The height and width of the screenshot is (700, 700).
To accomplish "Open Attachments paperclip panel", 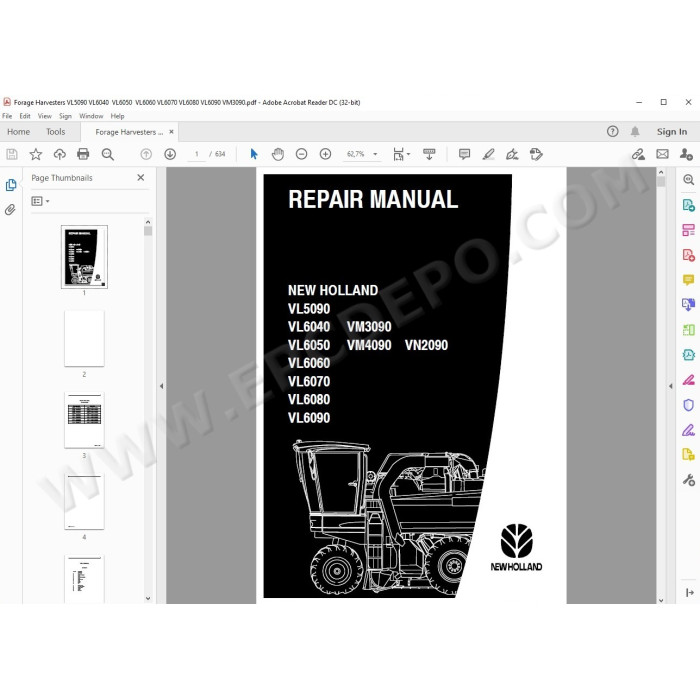I will click(x=10, y=209).
